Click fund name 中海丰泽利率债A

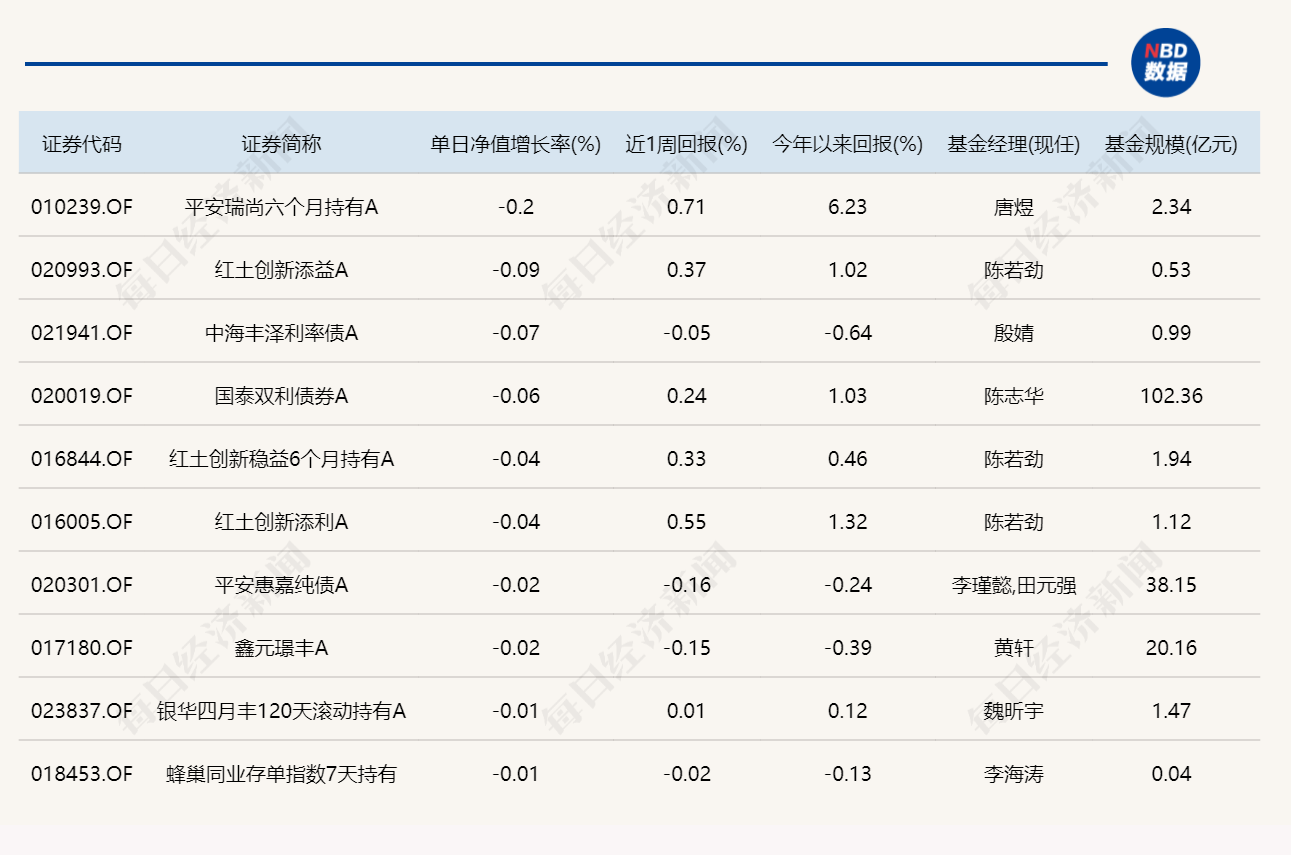point(281,333)
